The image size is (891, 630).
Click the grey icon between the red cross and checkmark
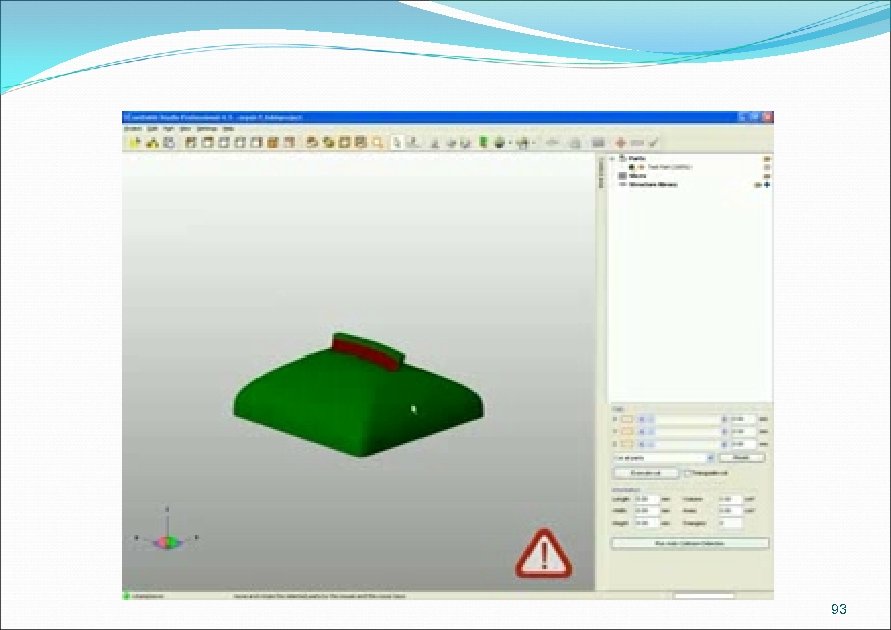point(637,143)
